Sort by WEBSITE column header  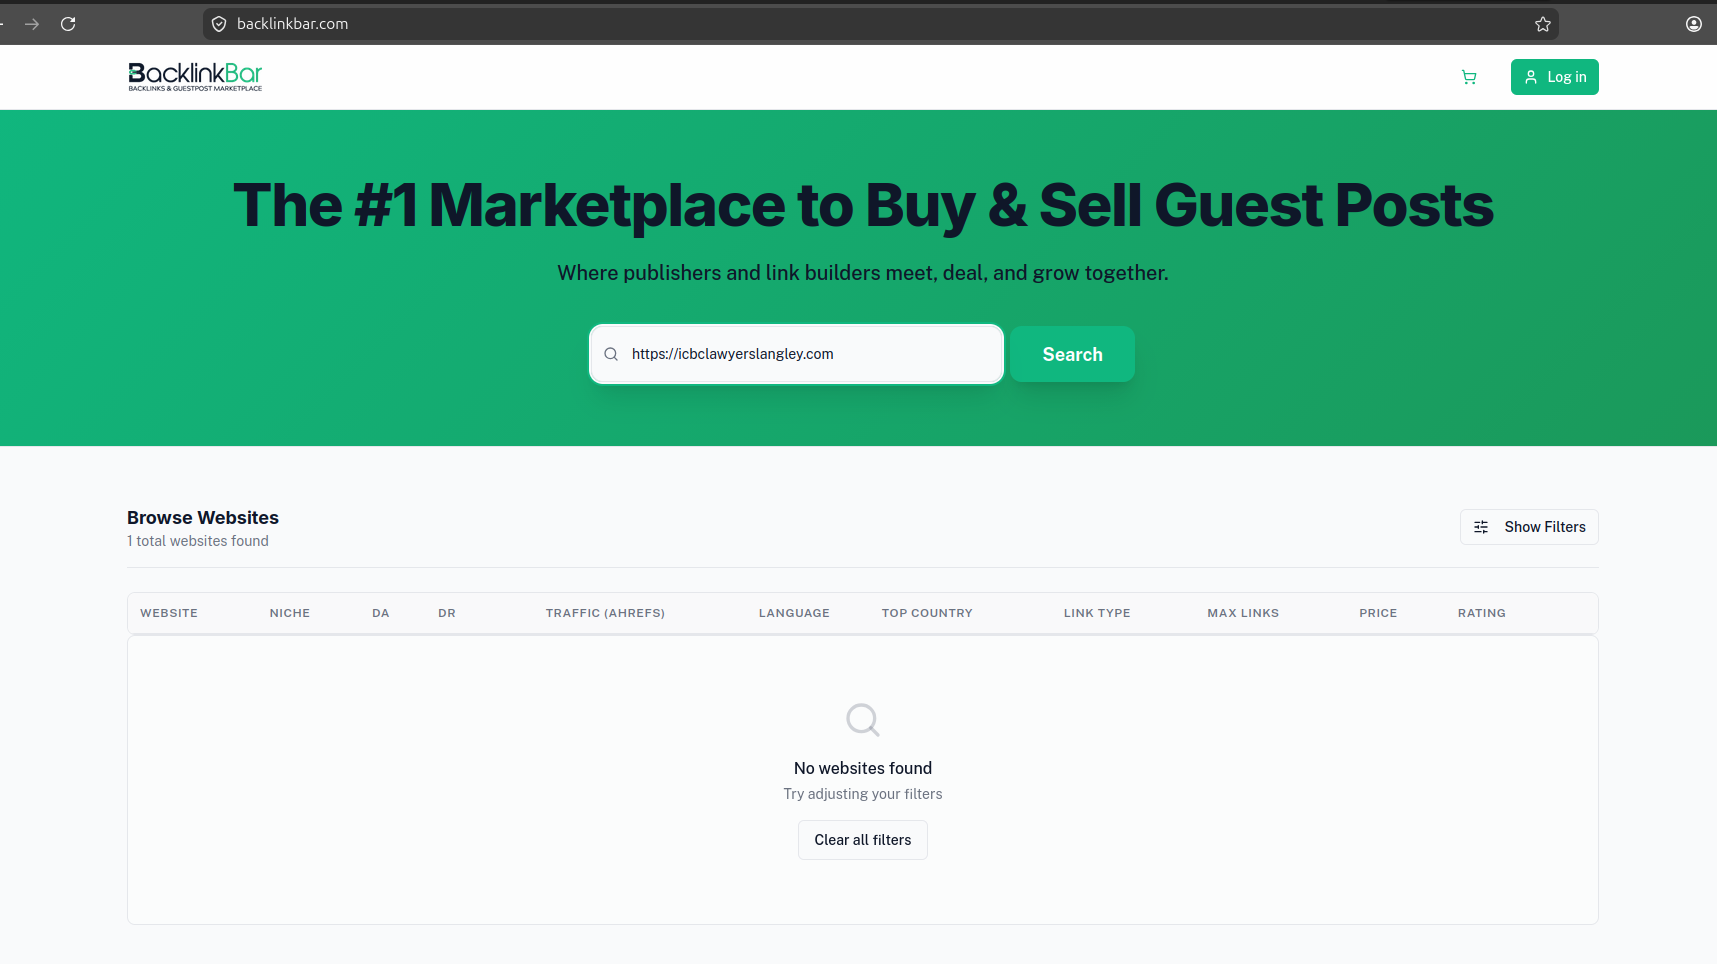[169, 613]
